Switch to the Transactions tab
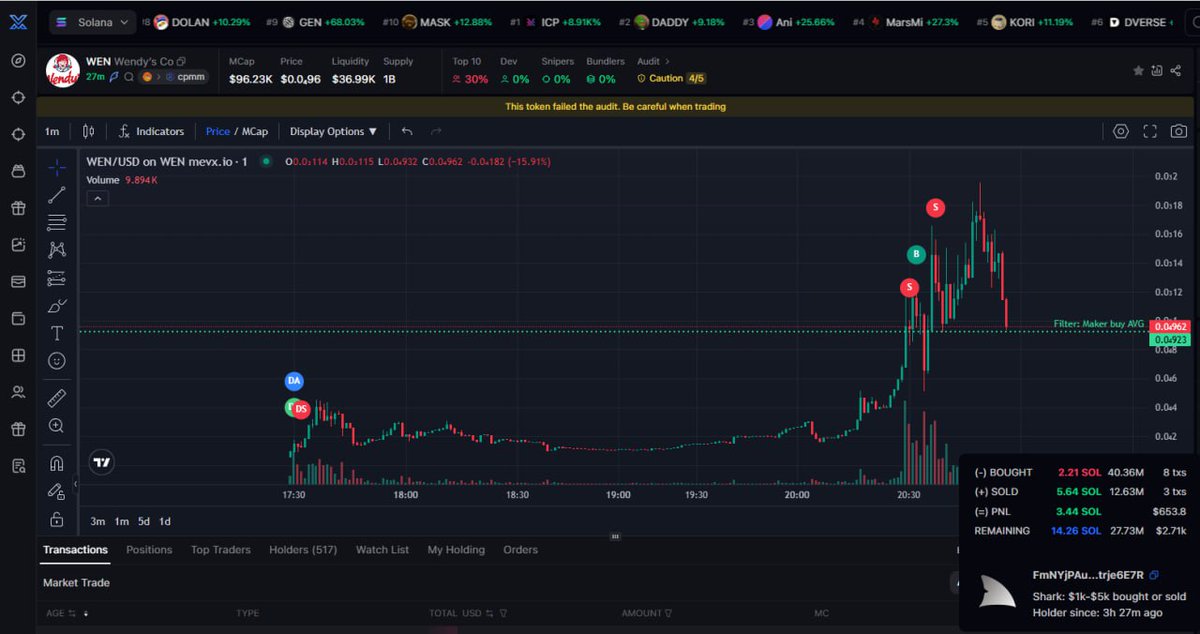The image size is (1200, 634). pos(75,549)
